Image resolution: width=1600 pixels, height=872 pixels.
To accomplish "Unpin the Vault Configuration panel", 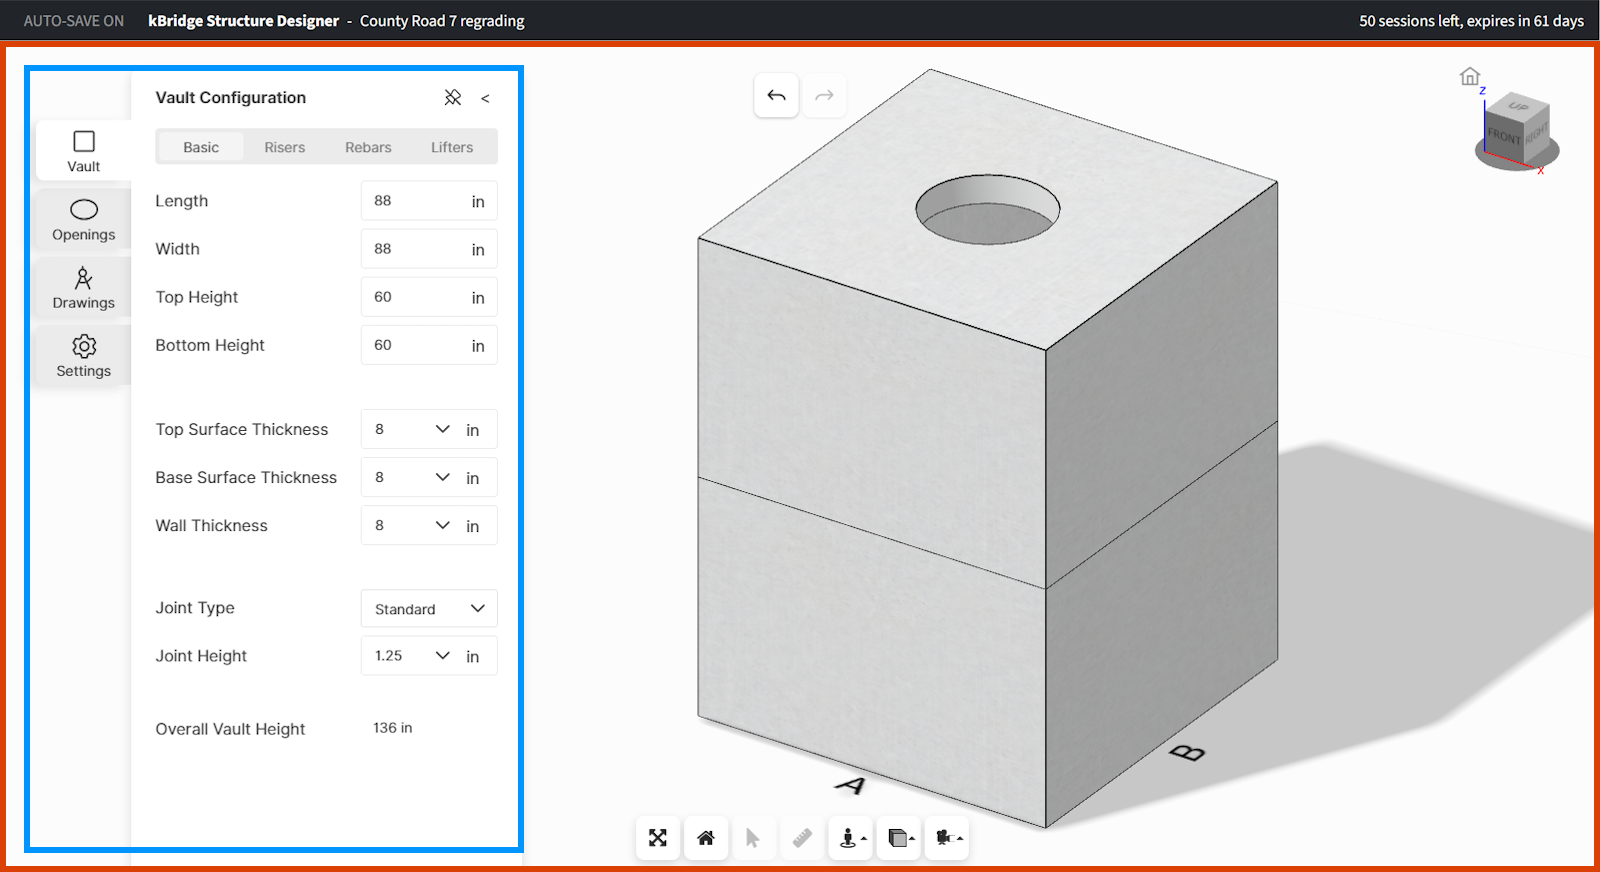I will pyautogui.click(x=453, y=97).
